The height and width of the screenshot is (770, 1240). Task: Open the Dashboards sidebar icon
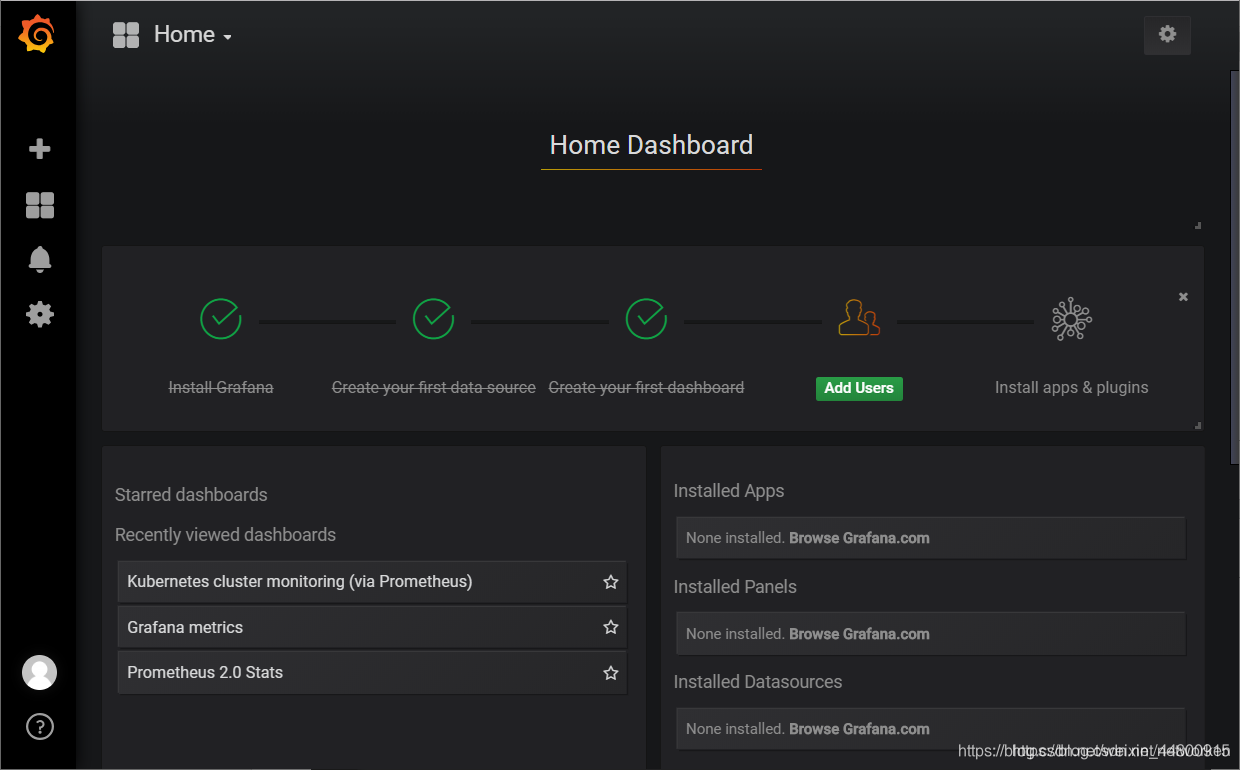pos(39,205)
